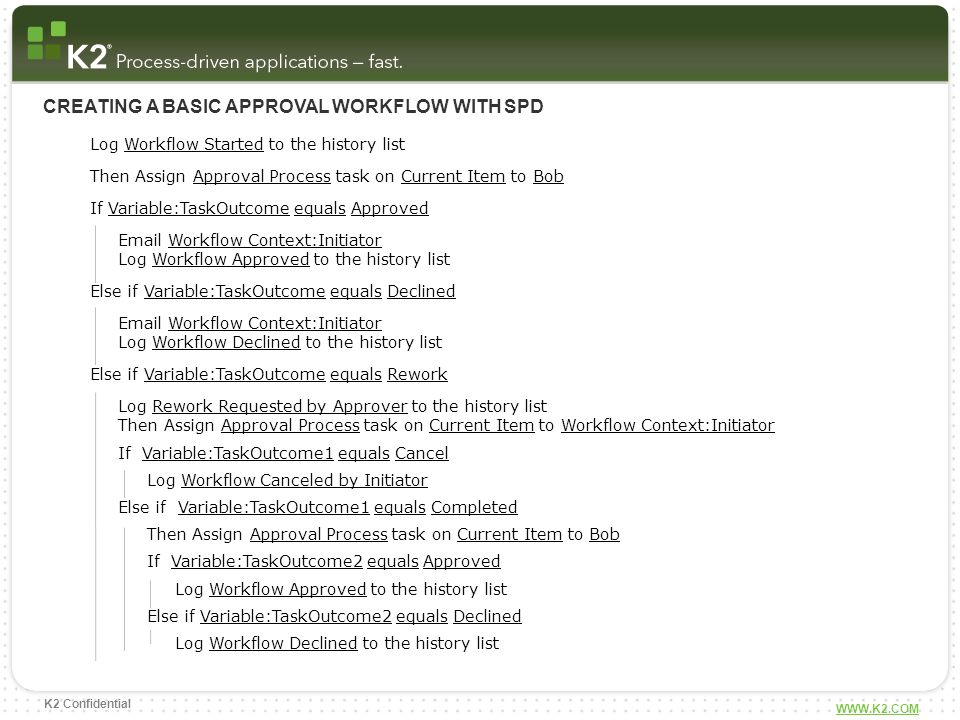This screenshot has height=720, width=960.
Task: Click the Declined link after the first Else if
Action: pos(421,291)
